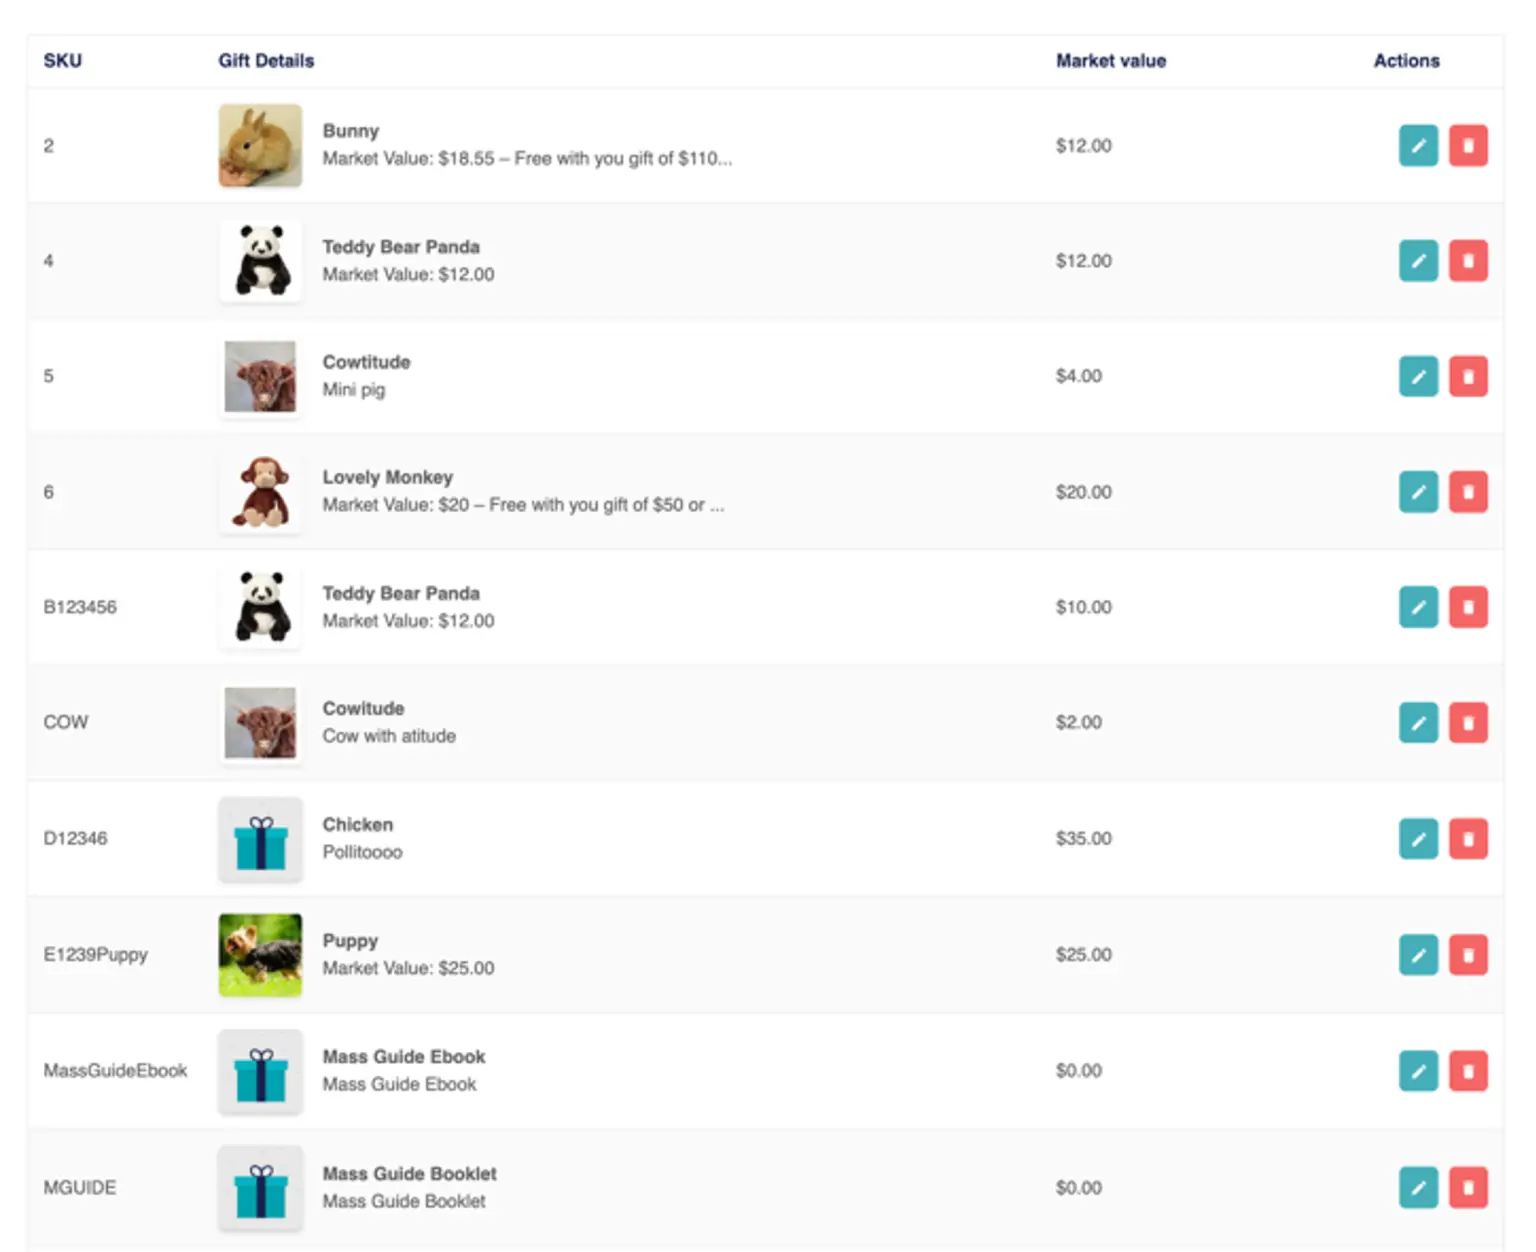
Task: Delete the COW SKU gift
Action: pyautogui.click(x=1467, y=723)
